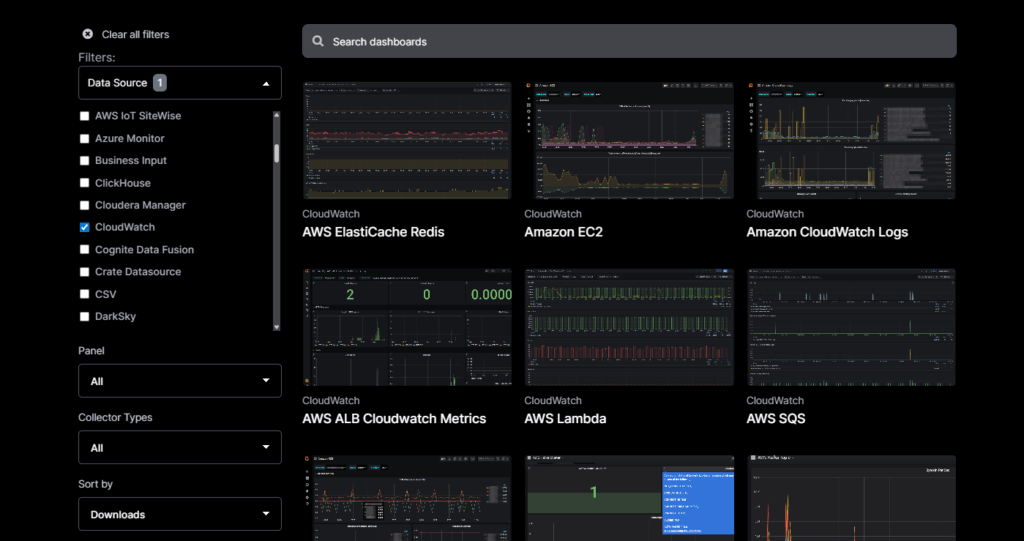
Task: Click the data source list scrollbar thumb
Action: [276, 154]
